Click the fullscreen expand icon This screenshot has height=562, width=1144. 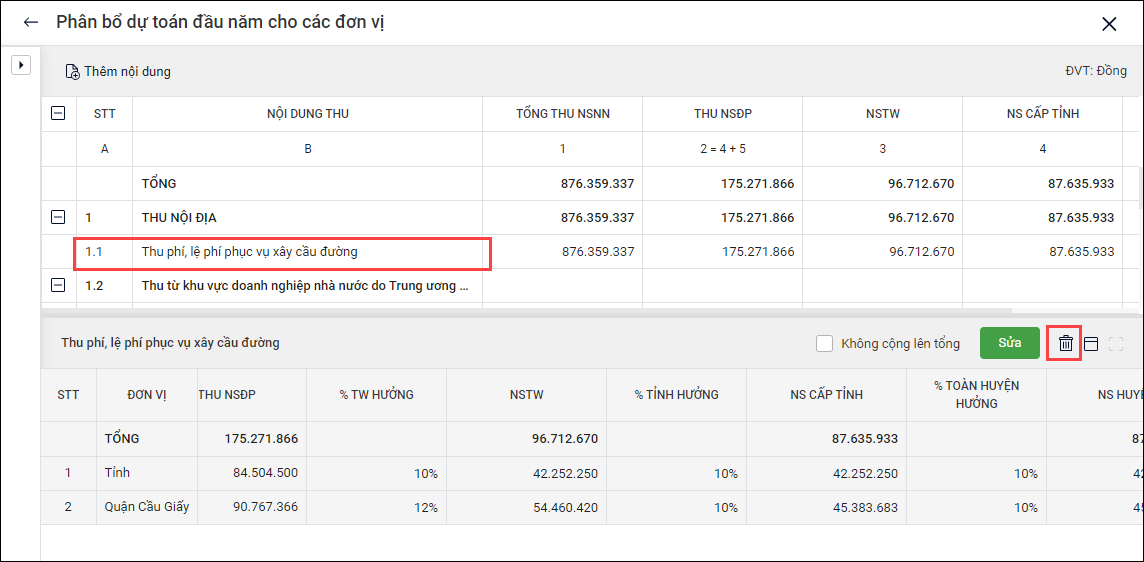[x=1116, y=343]
